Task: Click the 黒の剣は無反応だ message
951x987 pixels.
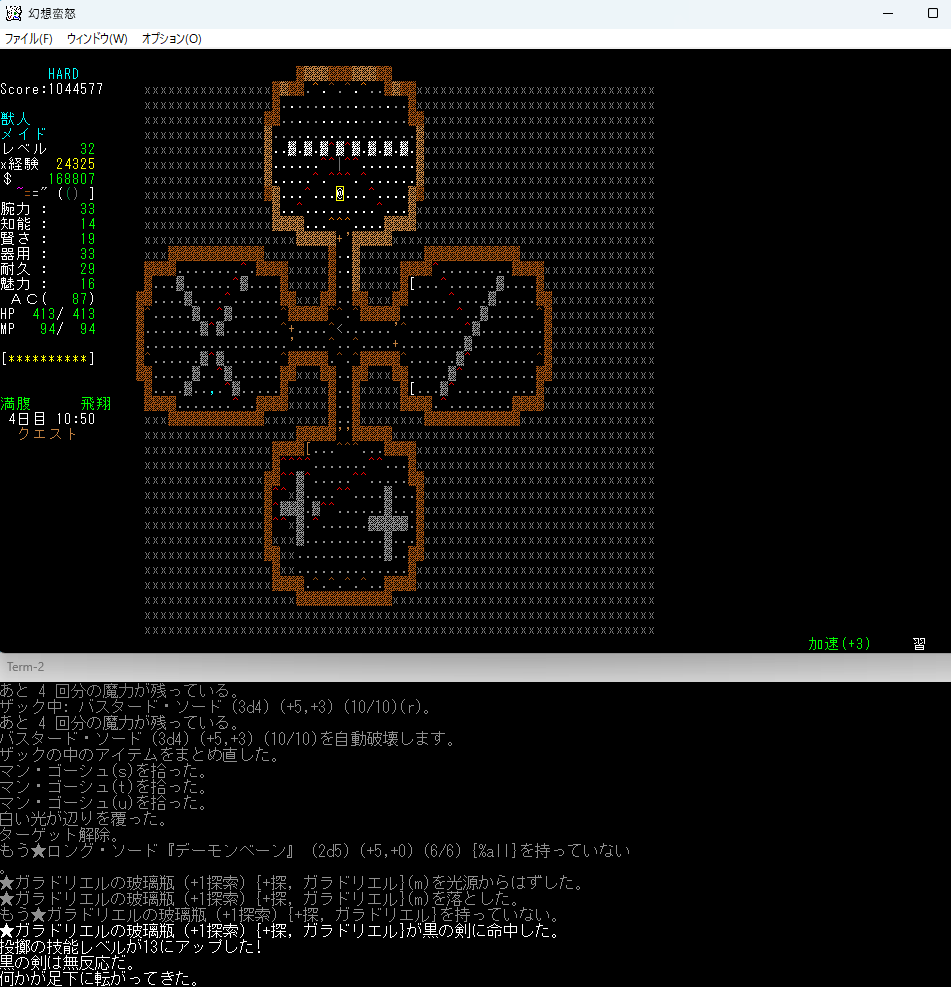Action: pyautogui.click(x=68, y=962)
